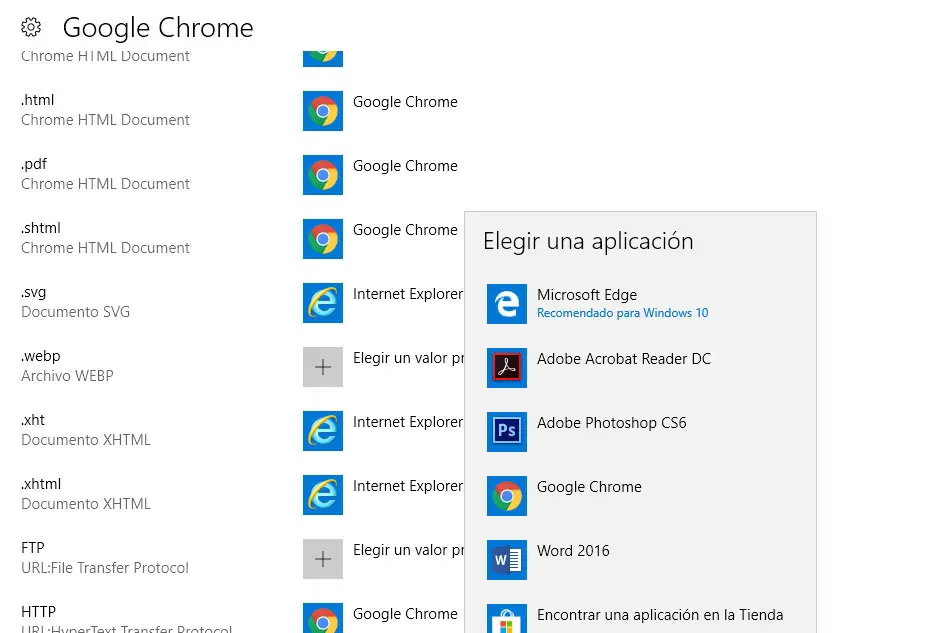
Task: Click the Internet Explorer icon for .xht
Action: tap(322, 431)
